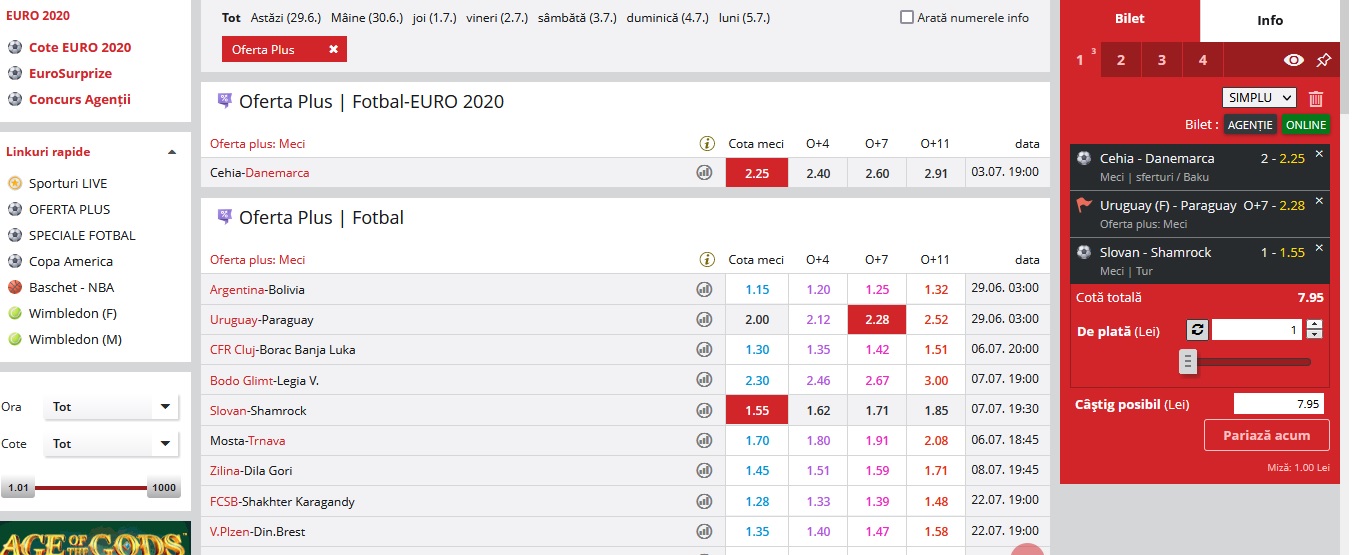Open the Cote filter dropdown
Viewport: 1356px width, 555px height.
point(112,444)
